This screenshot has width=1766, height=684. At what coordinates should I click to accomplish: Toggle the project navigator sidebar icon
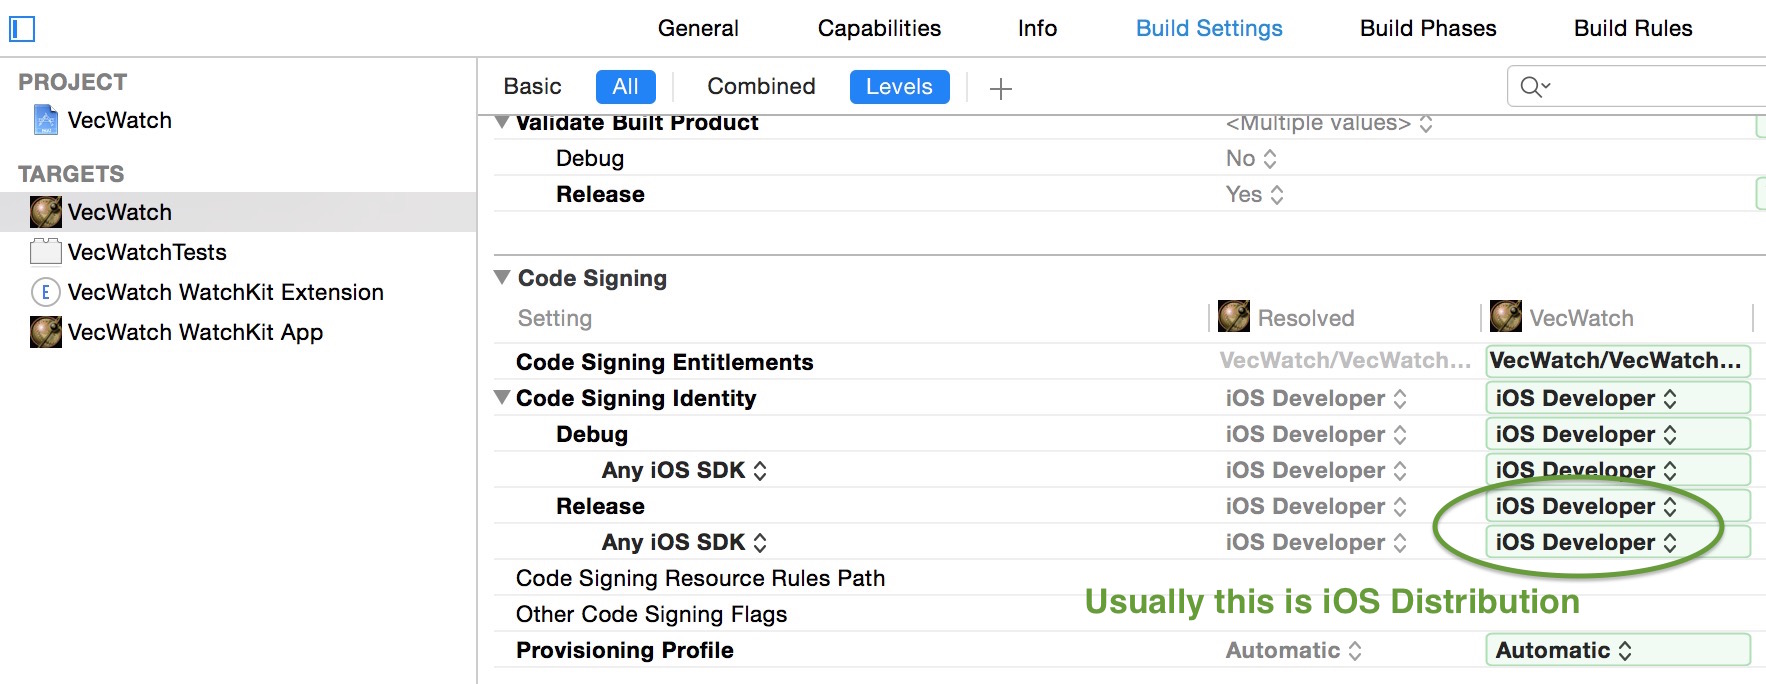(x=22, y=29)
